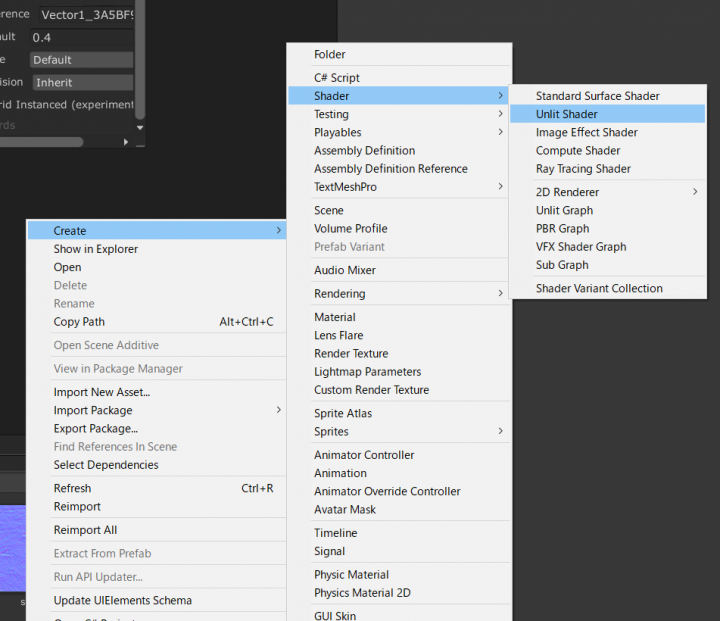Image resolution: width=720 pixels, height=621 pixels.
Task: Select Unlit Shader from Shader submenu
Action: [x=566, y=114]
